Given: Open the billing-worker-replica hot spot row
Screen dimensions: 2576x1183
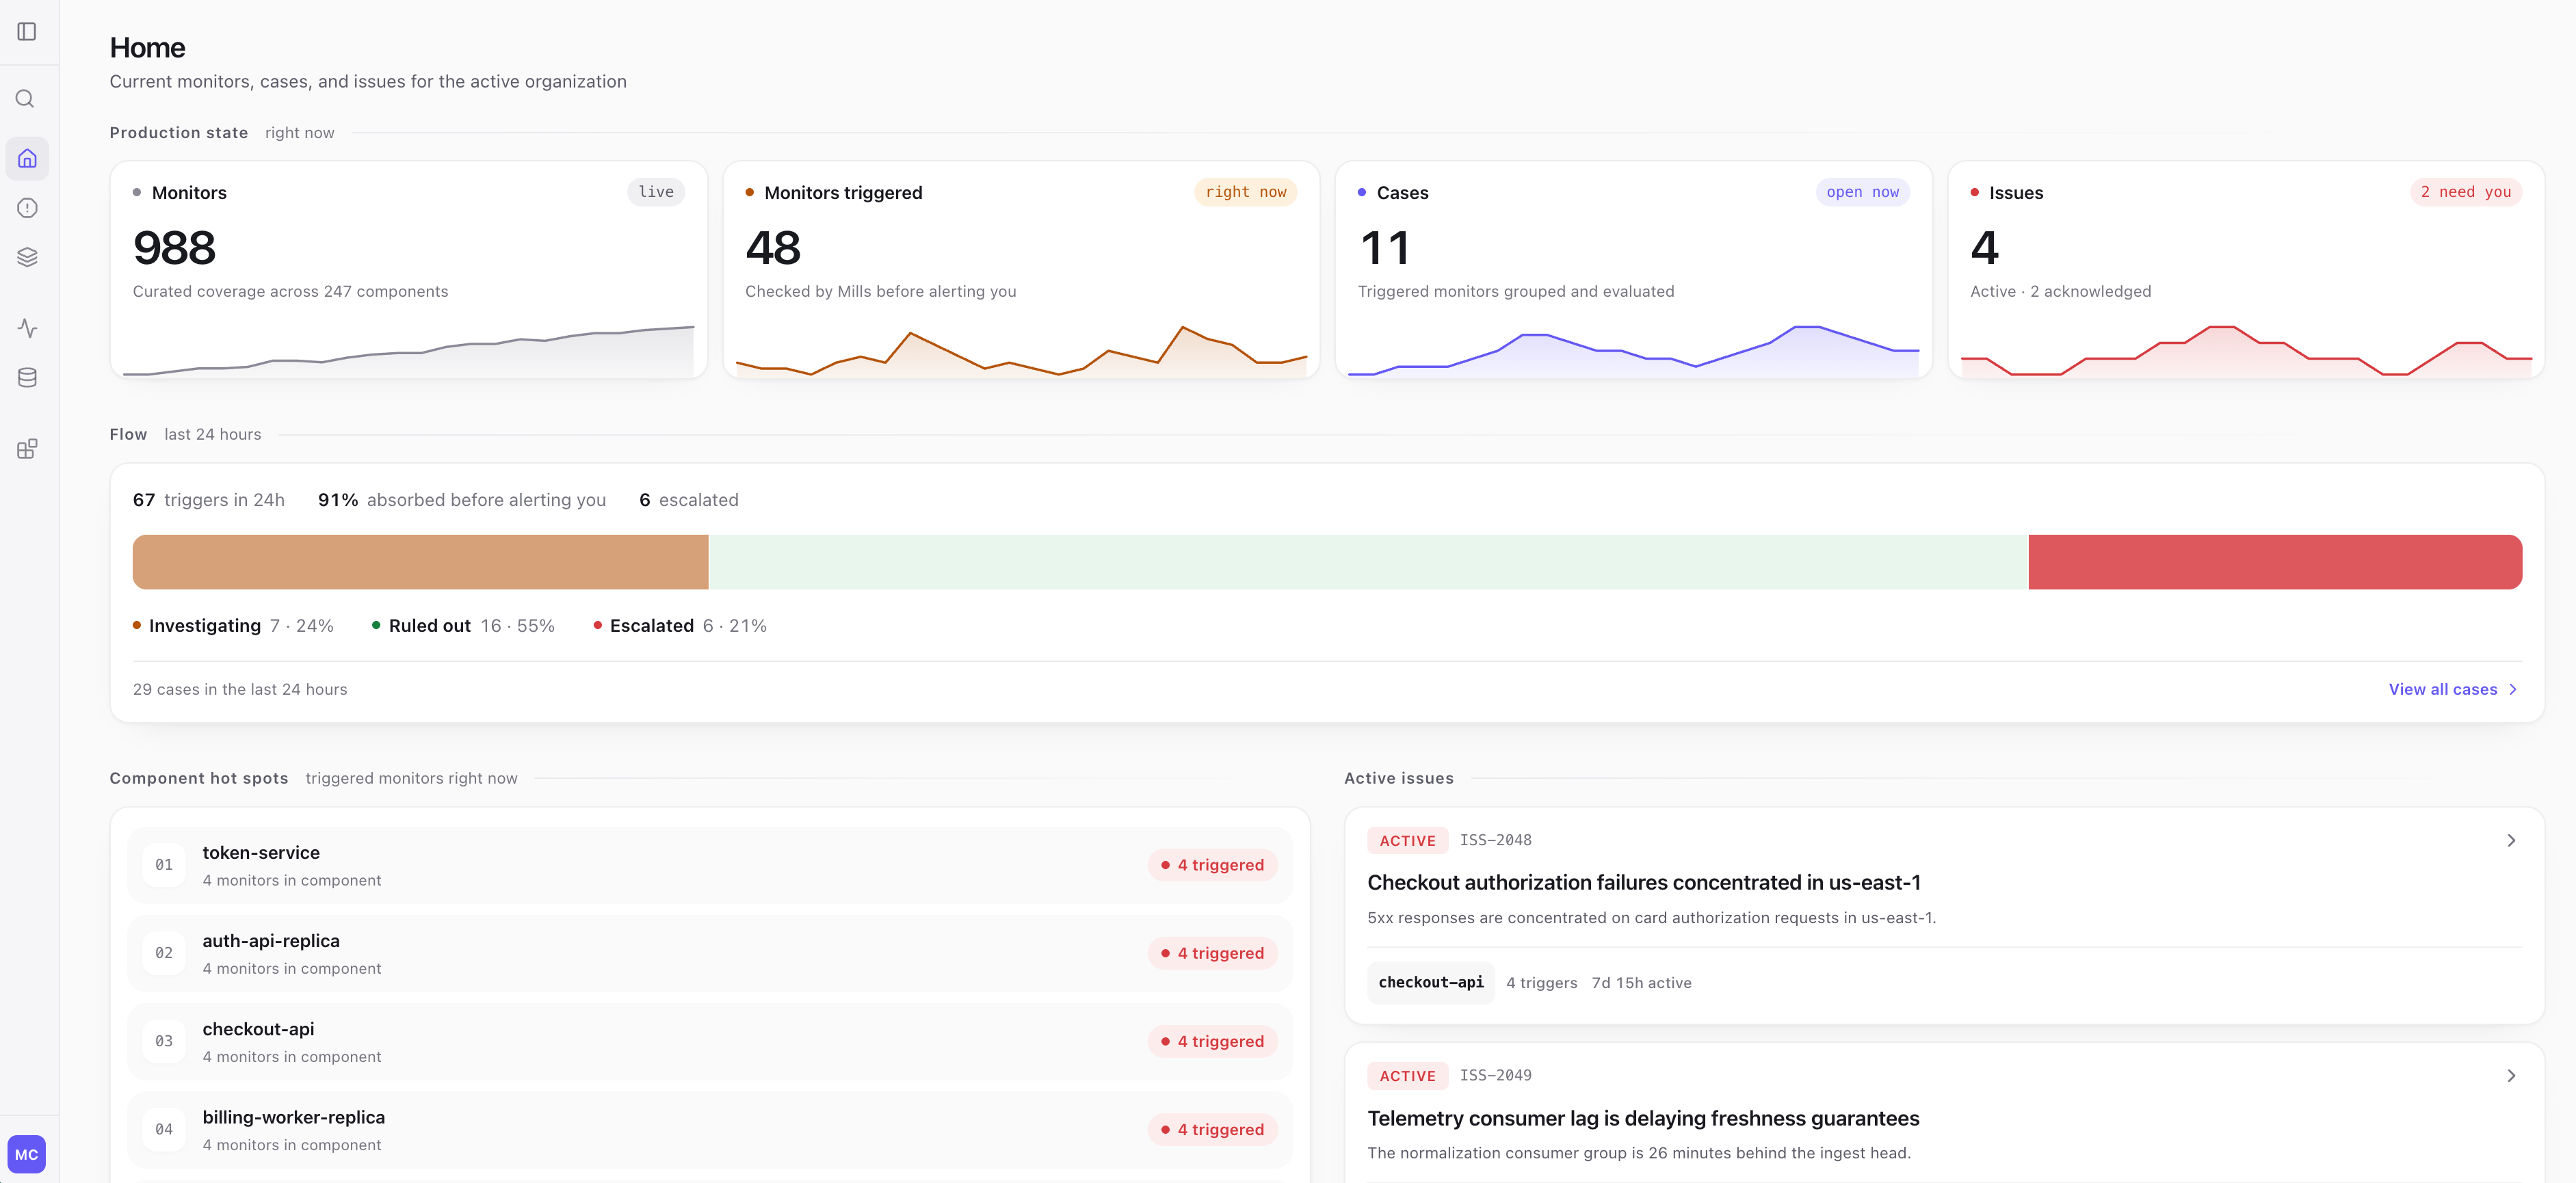Looking at the screenshot, I should [x=710, y=1129].
